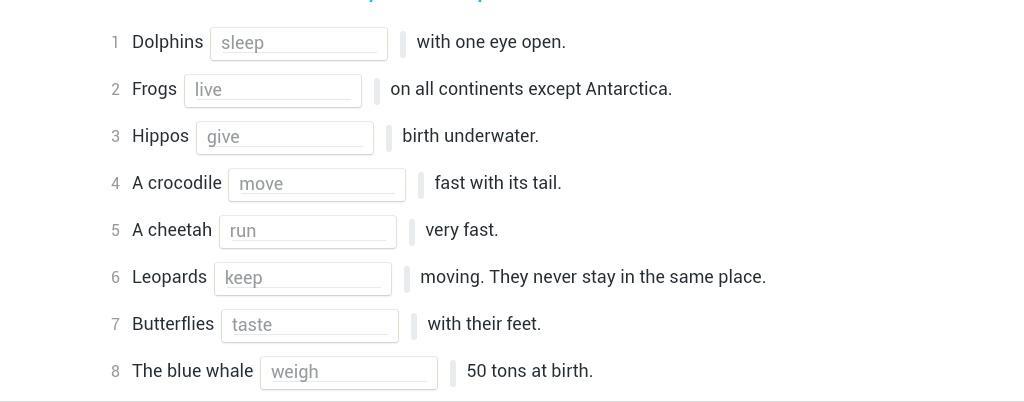Click the 'taste' blank after Butterflies
This screenshot has height=402, width=1024.
click(x=309, y=325)
